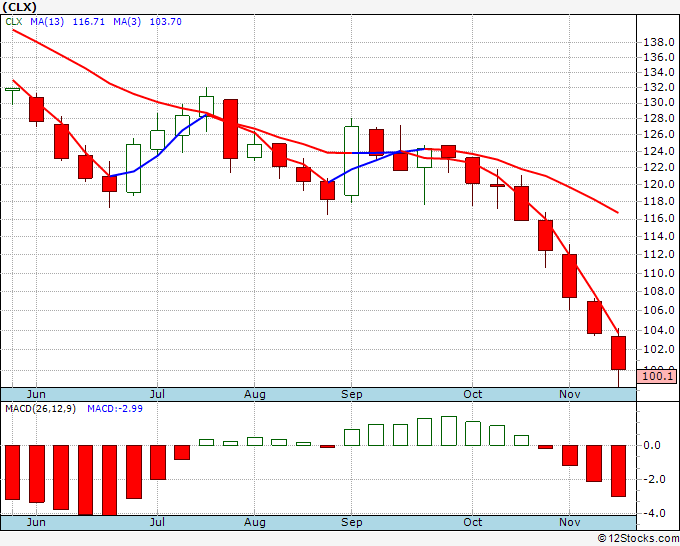Select Oct on the MACD timeline

[472, 522]
